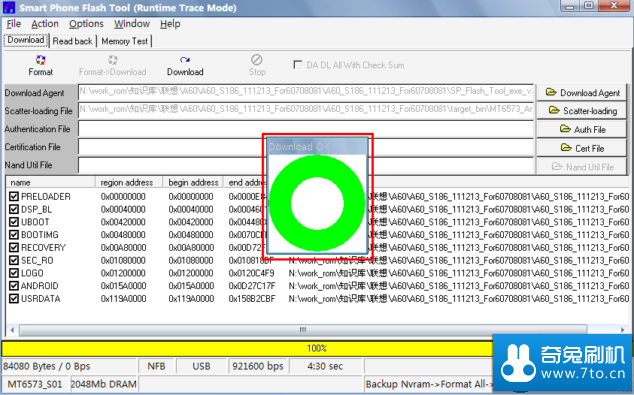The image size is (634, 395).
Task: Click the RECOVERY region address 0x00A80000
Action: tap(123, 247)
